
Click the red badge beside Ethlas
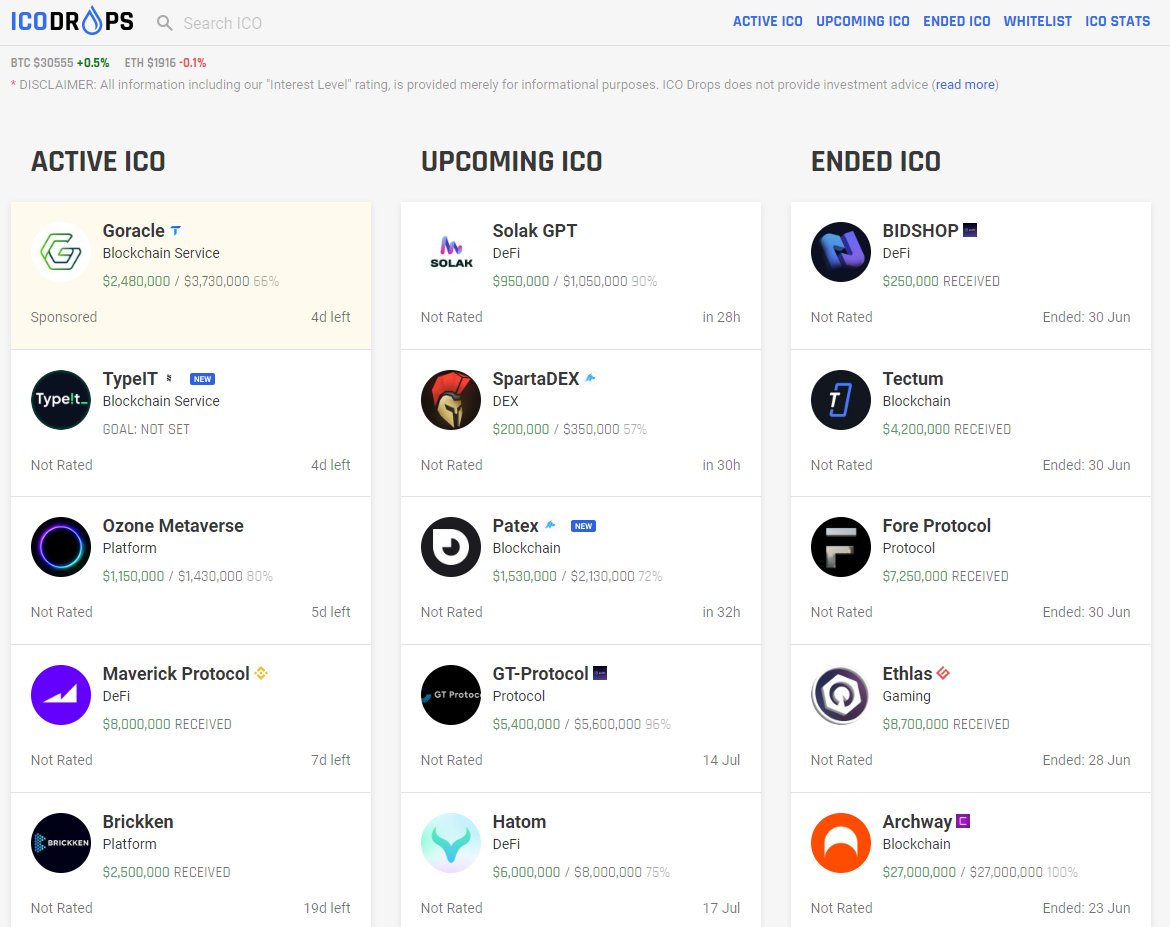tap(943, 673)
